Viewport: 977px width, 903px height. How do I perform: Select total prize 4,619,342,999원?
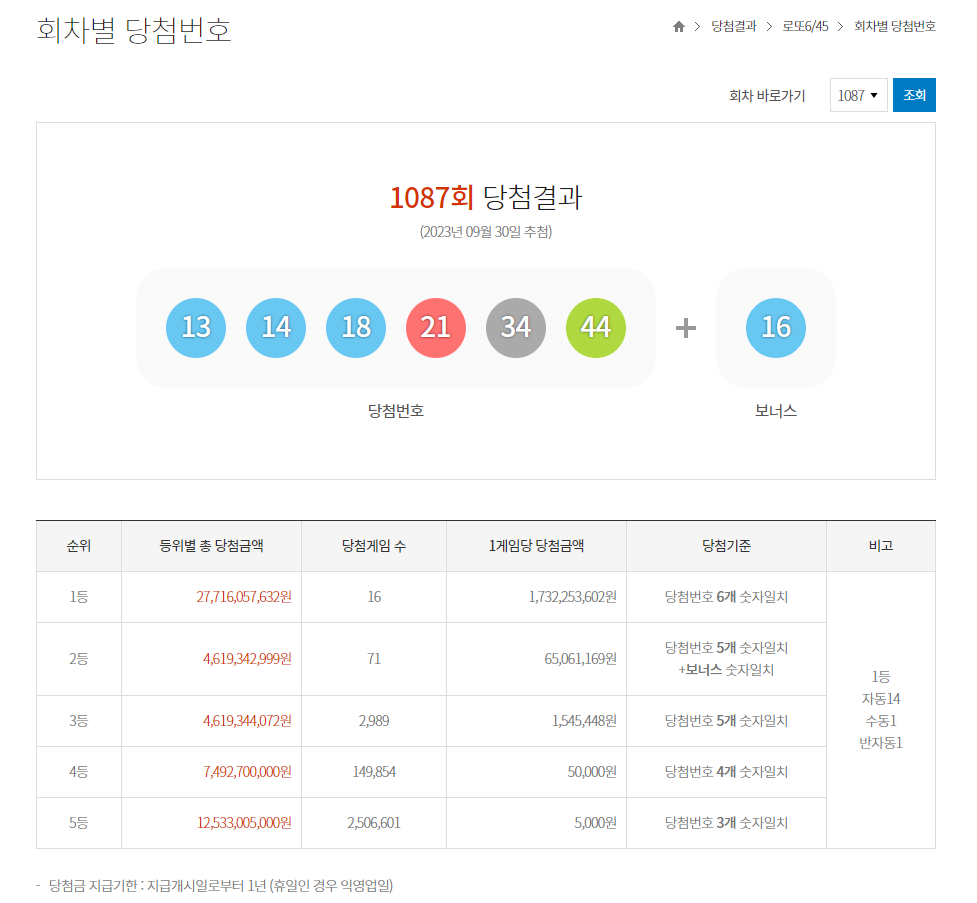point(247,659)
